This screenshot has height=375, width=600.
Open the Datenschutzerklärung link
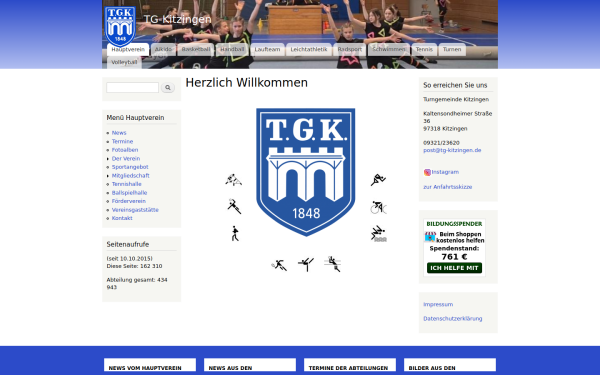pos(453,319)
